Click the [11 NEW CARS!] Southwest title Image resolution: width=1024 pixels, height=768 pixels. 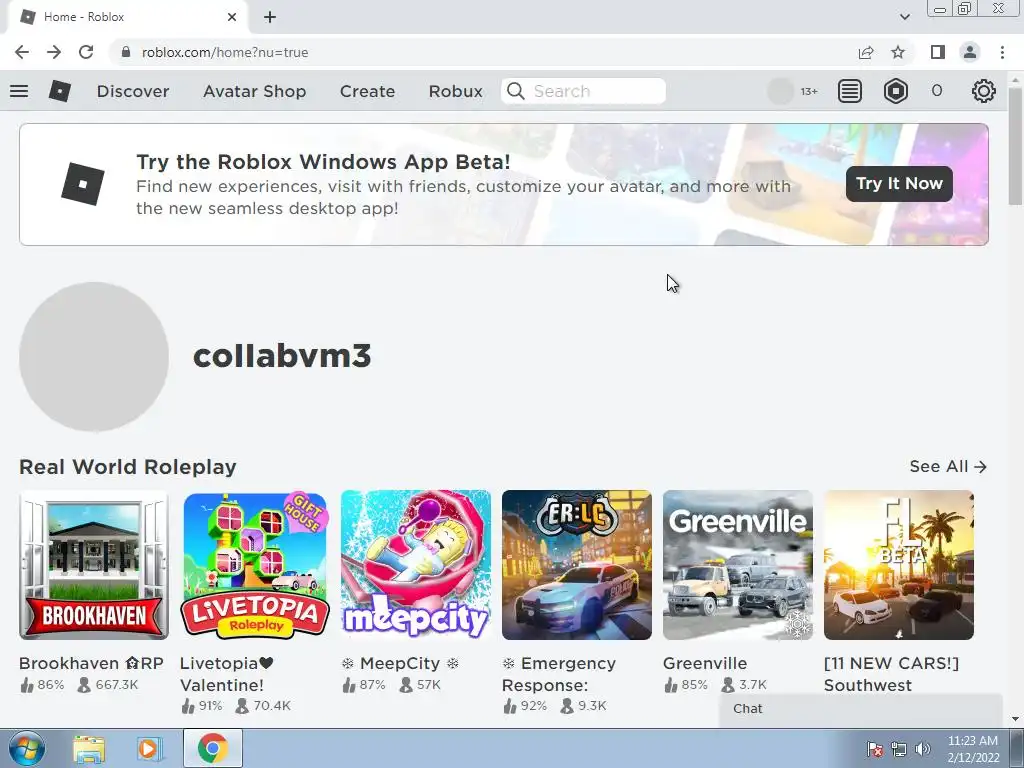891,674
